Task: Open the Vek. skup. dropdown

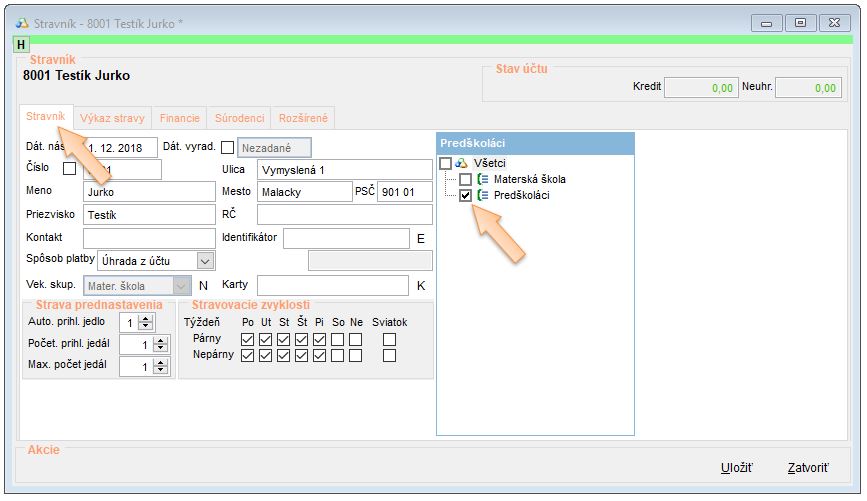Action: click(181, 286)
